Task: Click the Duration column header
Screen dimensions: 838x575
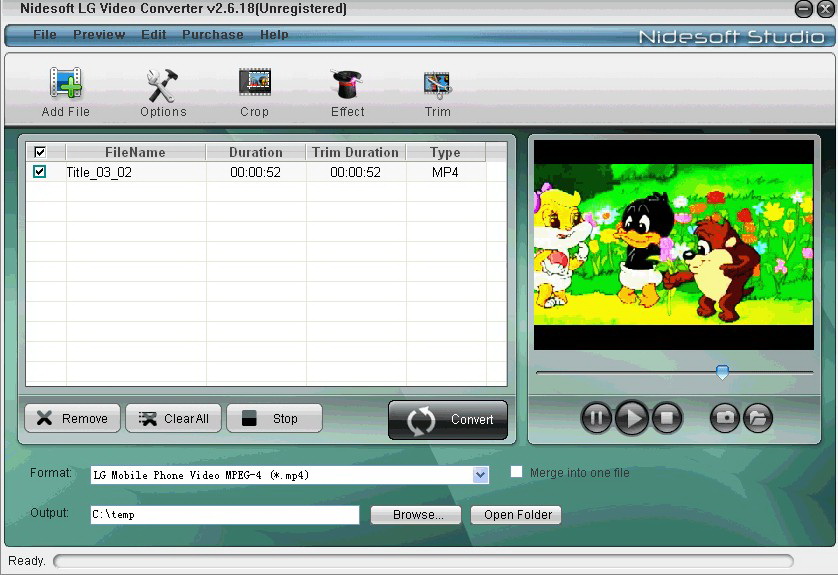Action: point(256,152)
